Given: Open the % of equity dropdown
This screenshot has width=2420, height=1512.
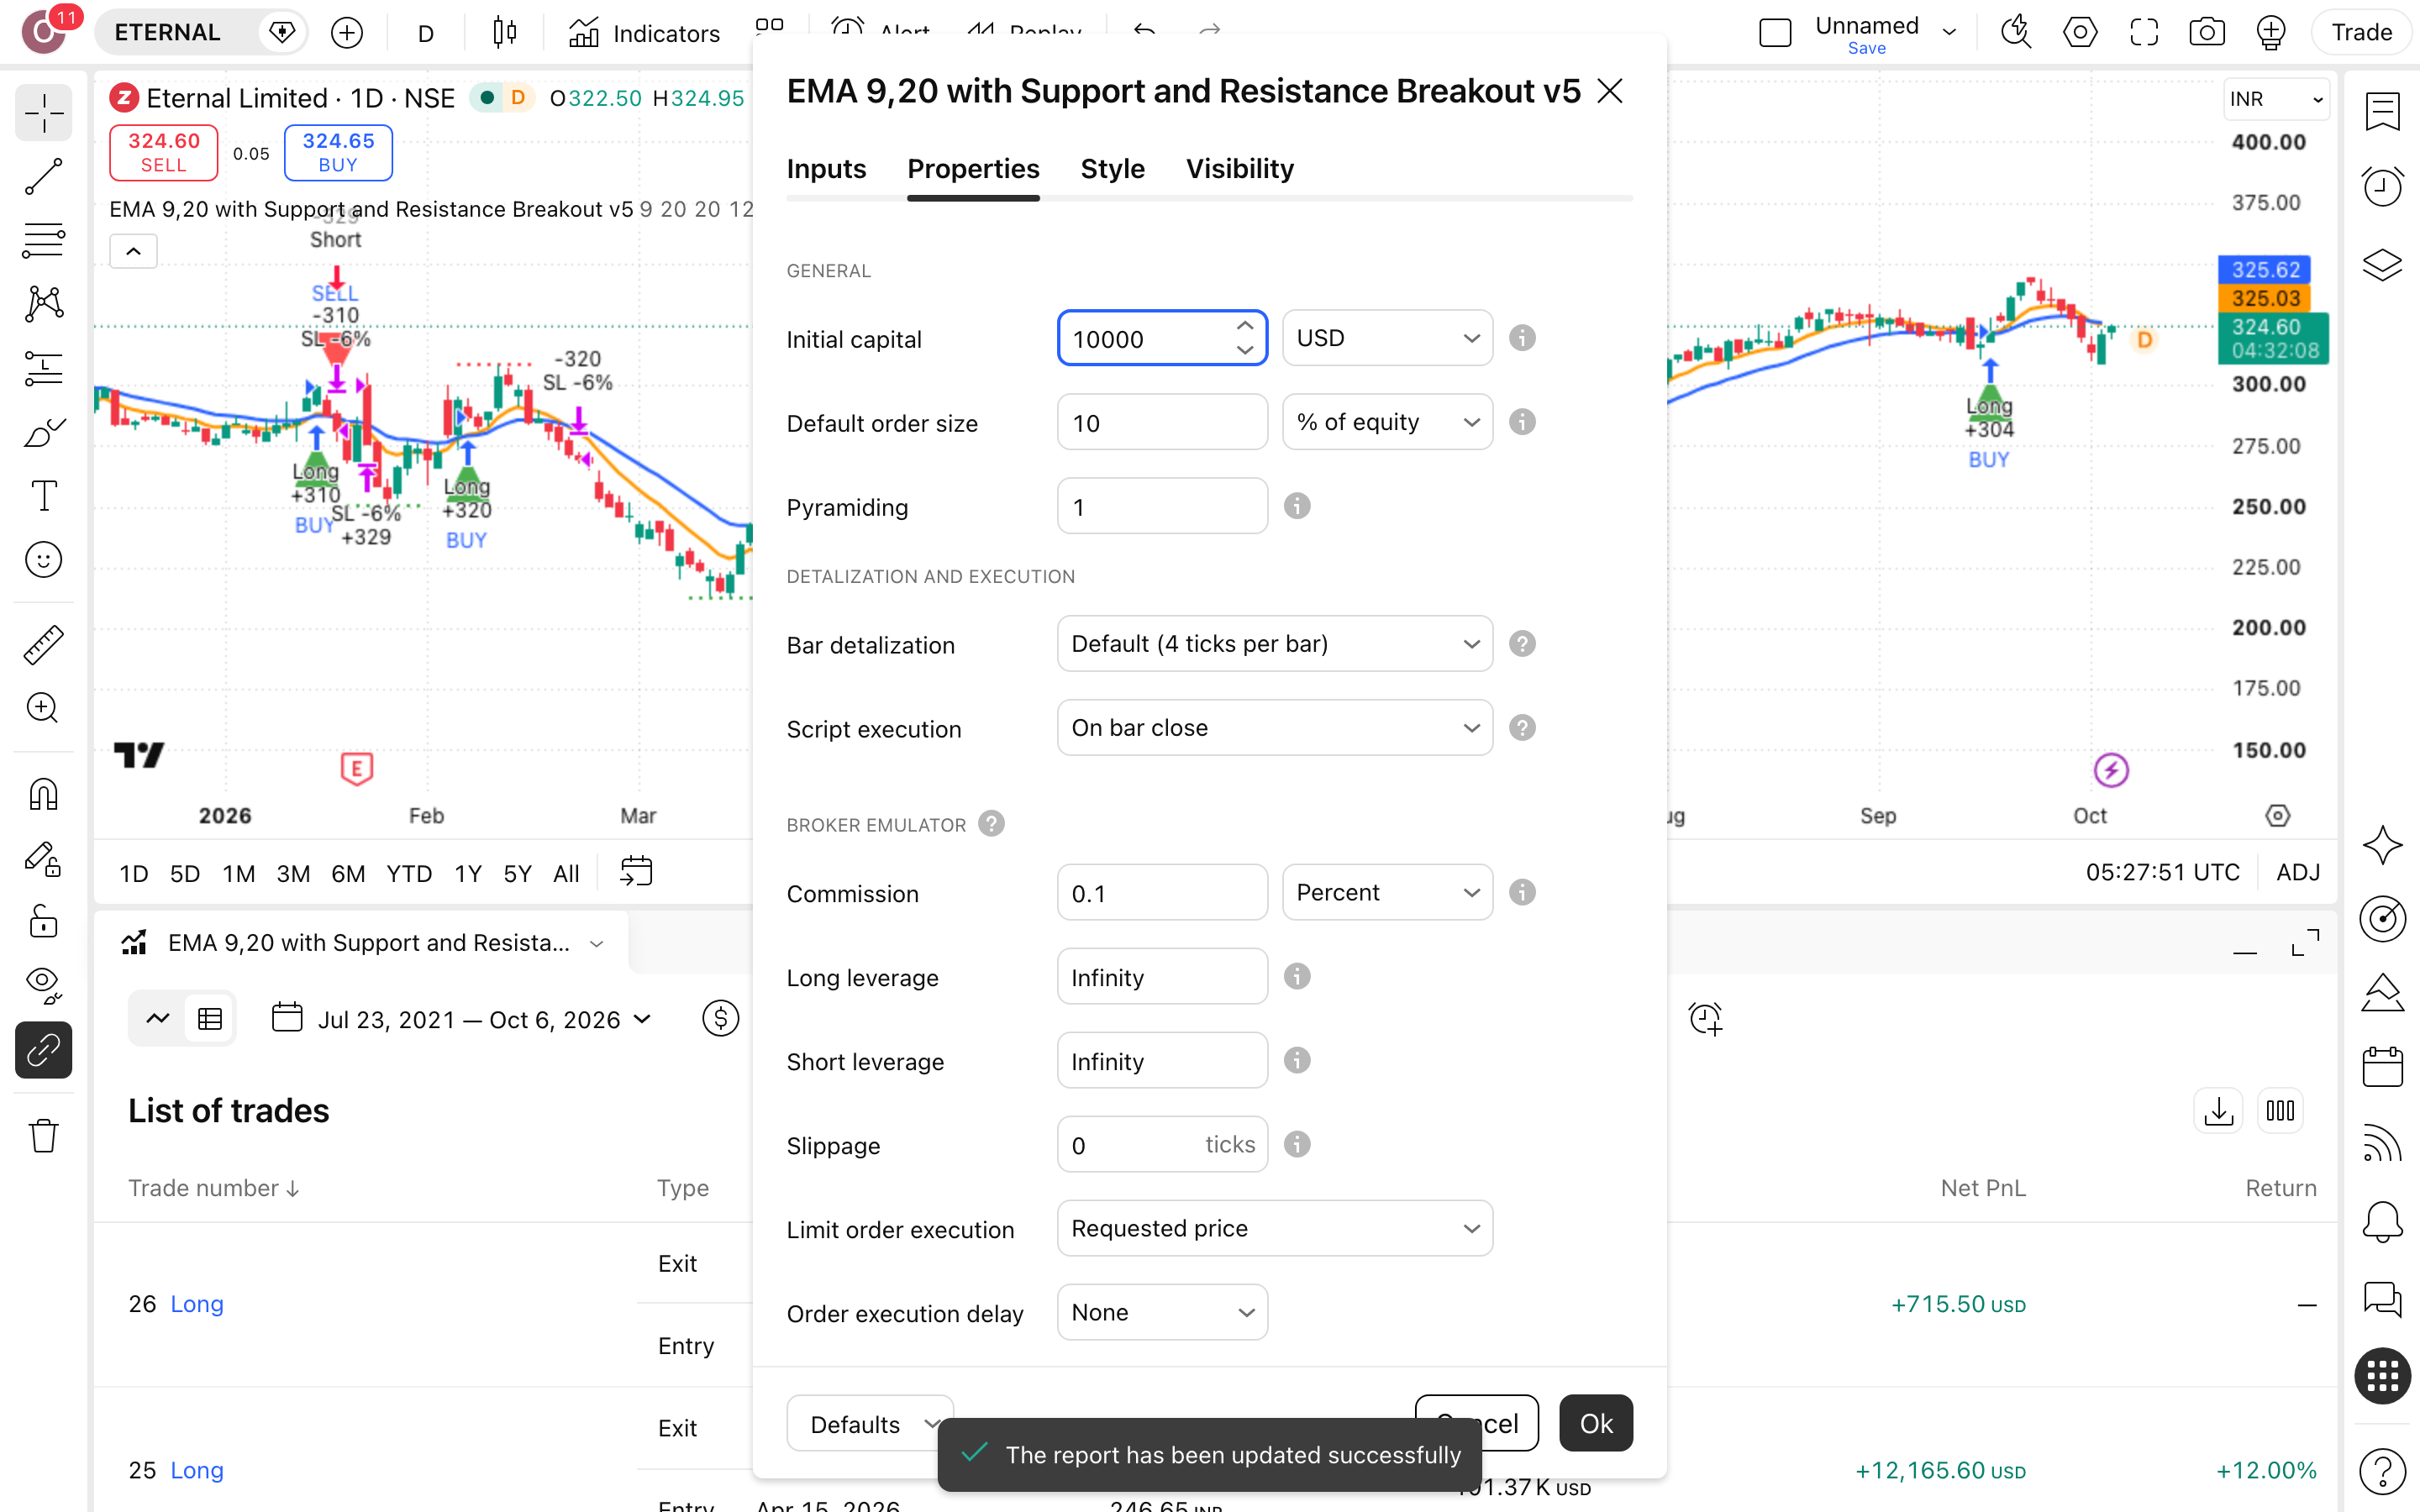Looking at the screenshot, I should pos(1387,422).
